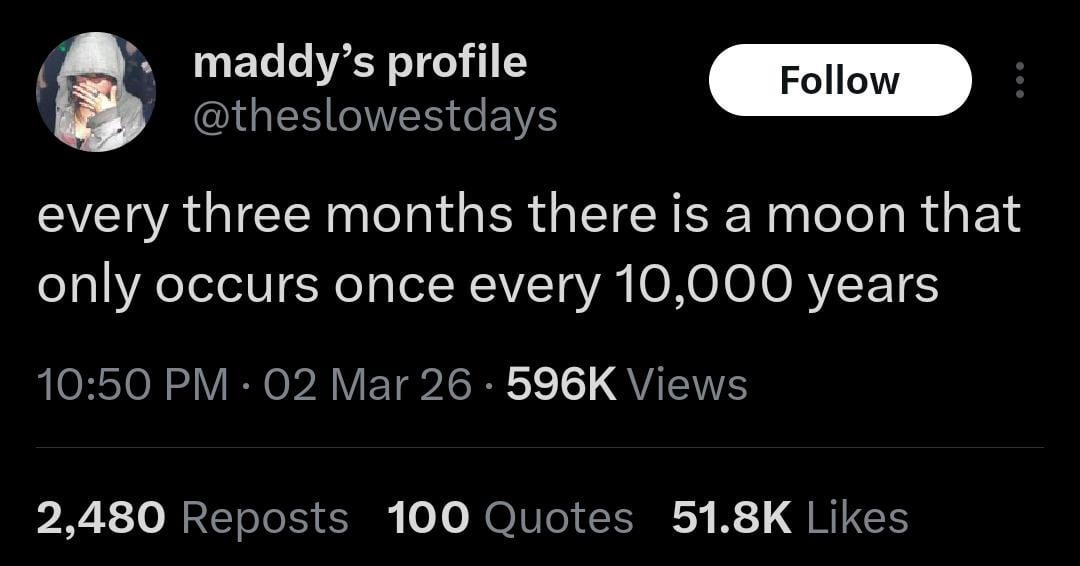
Task: Click the 2,480 repost count number
Action: (100, 518)
